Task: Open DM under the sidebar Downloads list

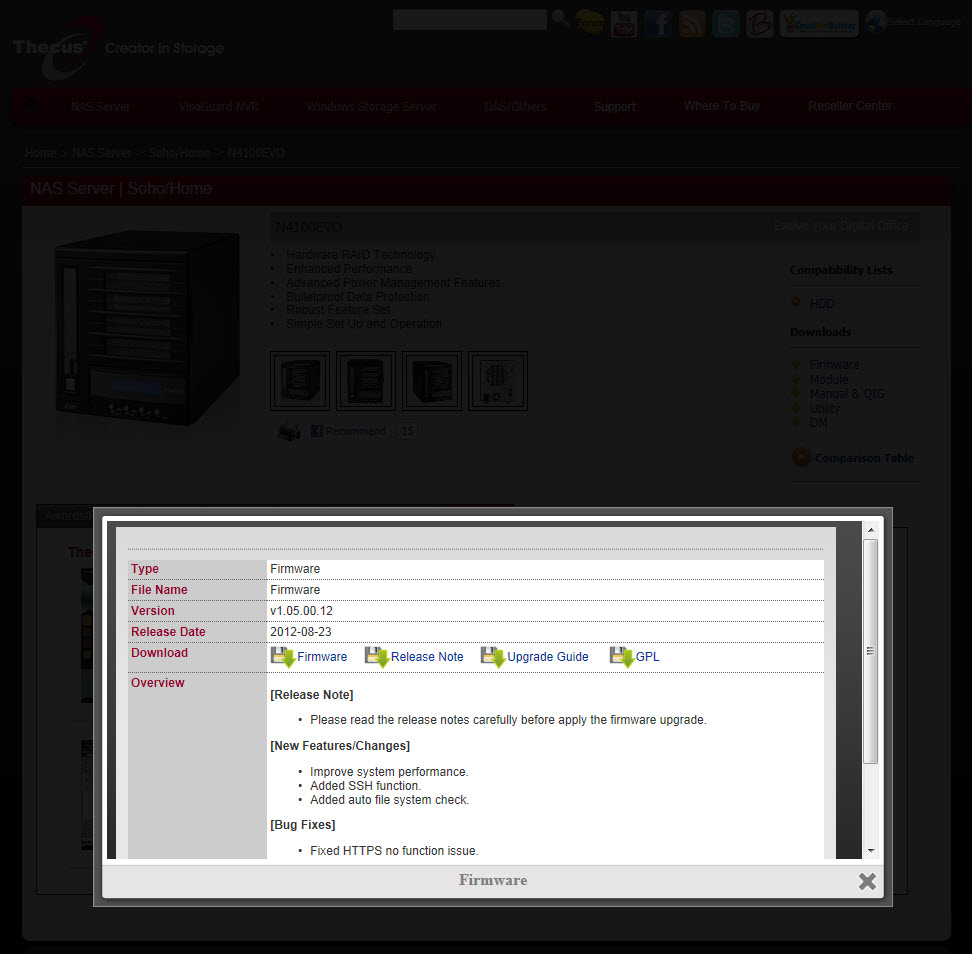Action: (x=818, y=423)
